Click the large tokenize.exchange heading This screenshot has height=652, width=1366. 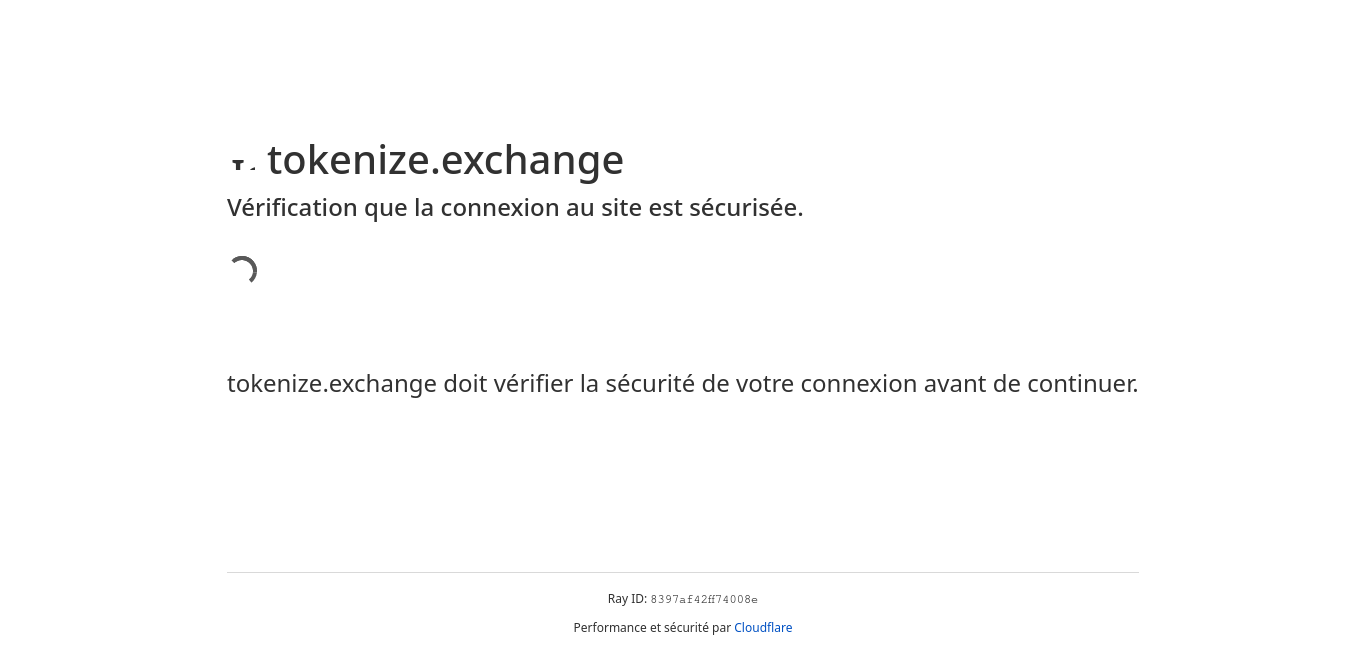445,160
